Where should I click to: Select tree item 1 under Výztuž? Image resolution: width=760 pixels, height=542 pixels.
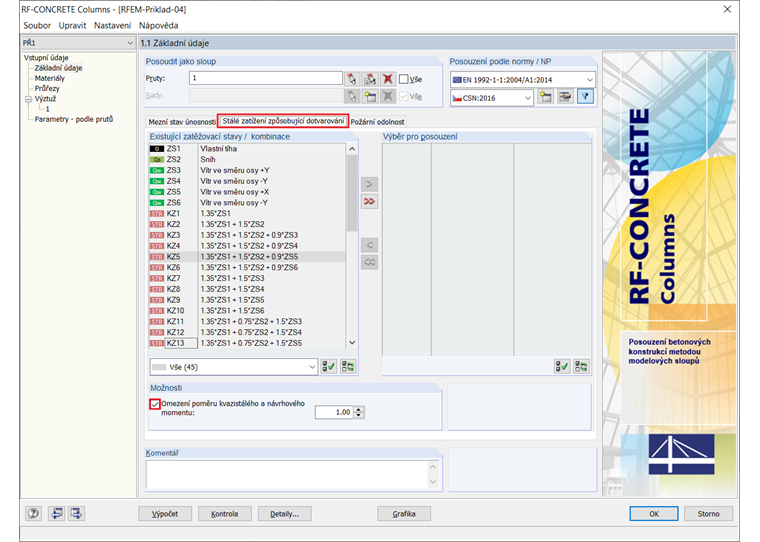pos(48,109)
